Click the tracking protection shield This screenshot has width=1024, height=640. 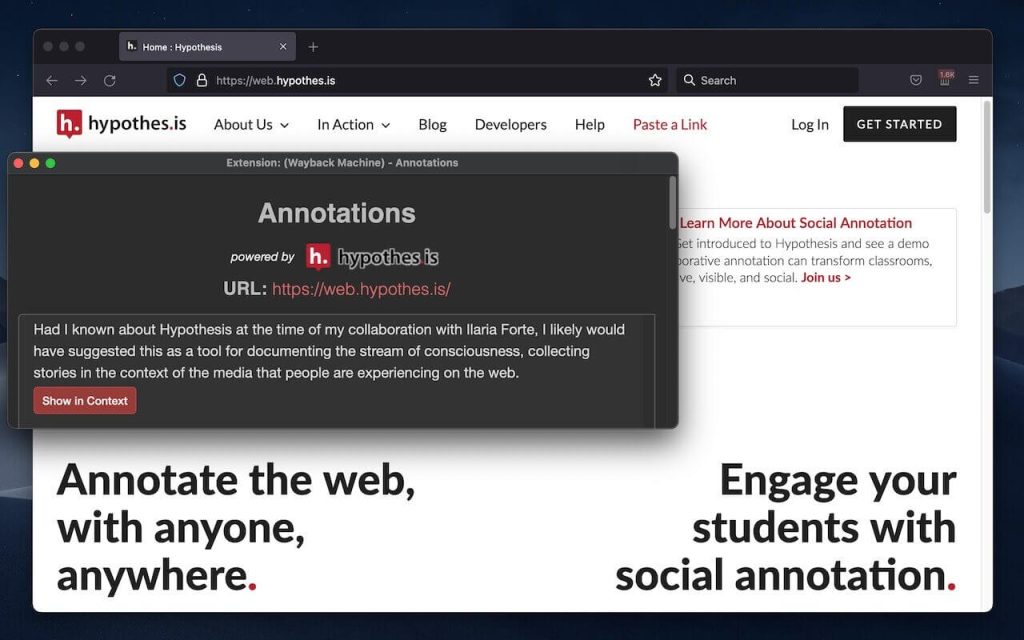coord(180,80)
